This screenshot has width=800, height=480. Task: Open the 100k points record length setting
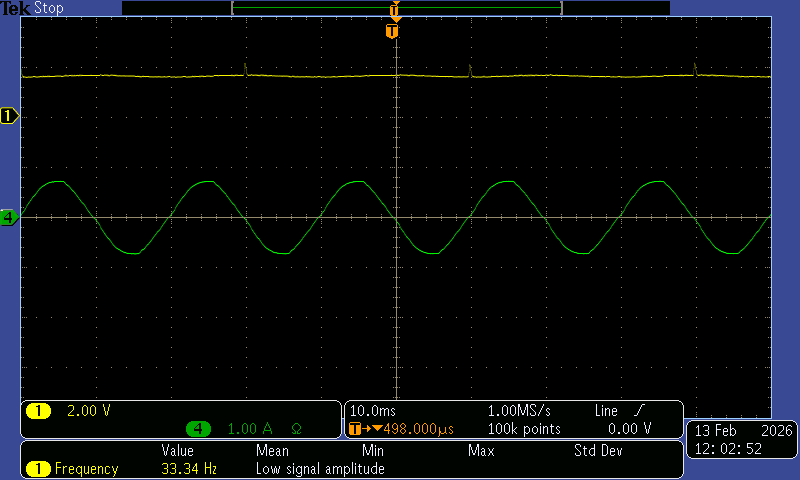(524, 429)
